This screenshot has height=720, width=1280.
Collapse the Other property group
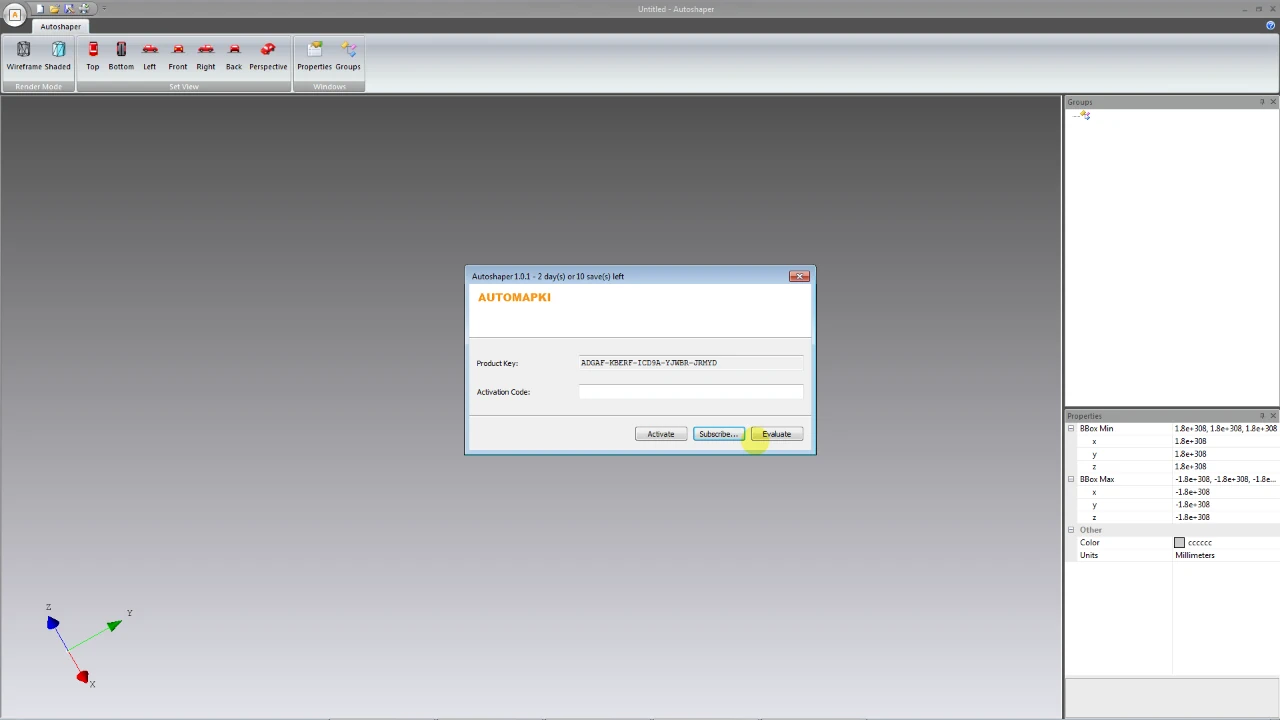(1071, 530)
